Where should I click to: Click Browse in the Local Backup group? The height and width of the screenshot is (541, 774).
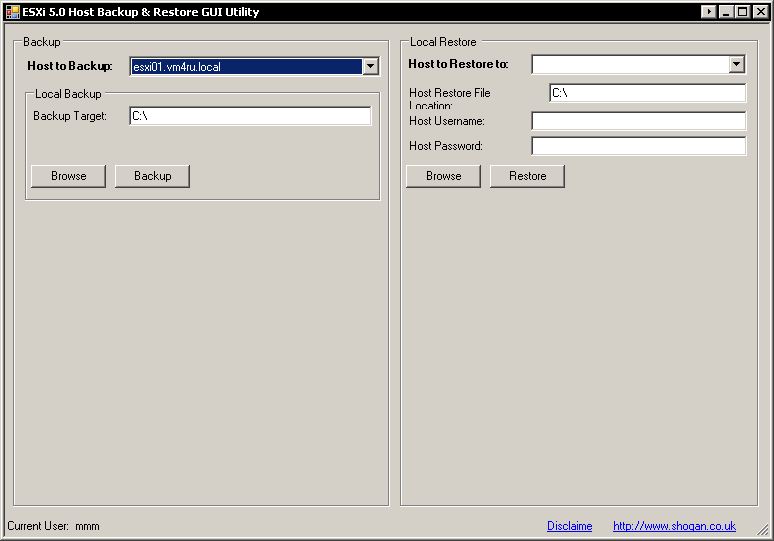pos(69,176)
